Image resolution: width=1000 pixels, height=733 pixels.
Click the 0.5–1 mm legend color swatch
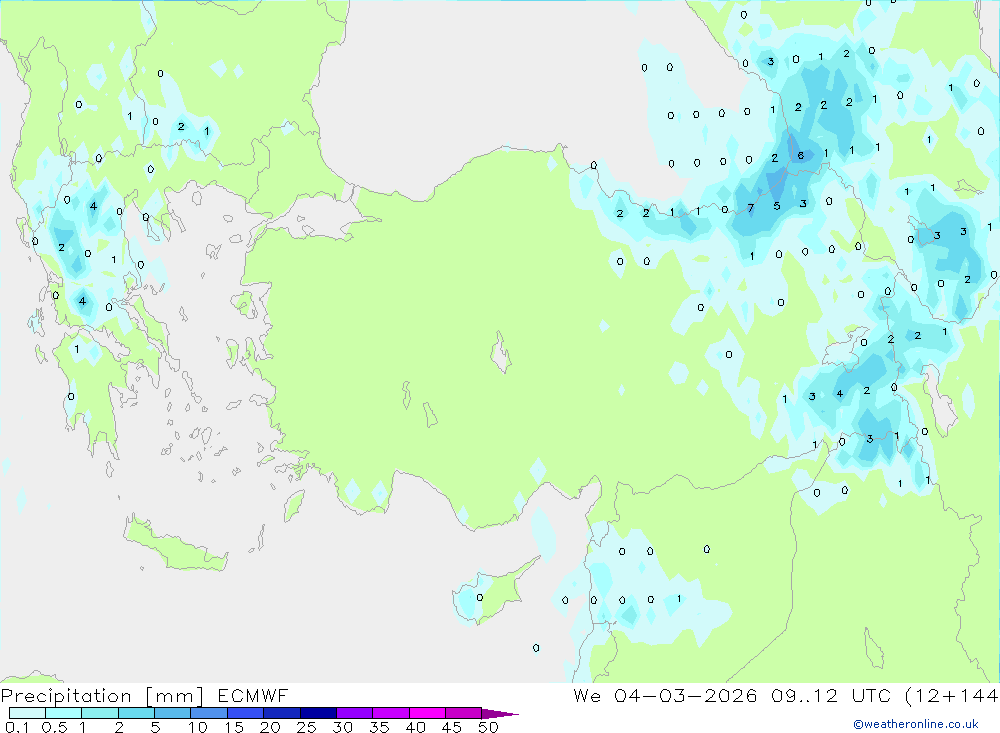64,713
